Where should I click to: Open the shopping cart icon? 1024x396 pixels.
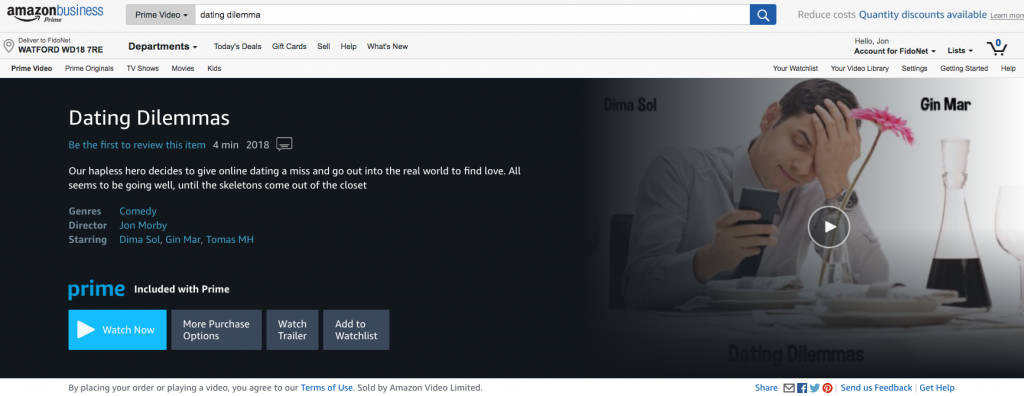click(997, 46)
